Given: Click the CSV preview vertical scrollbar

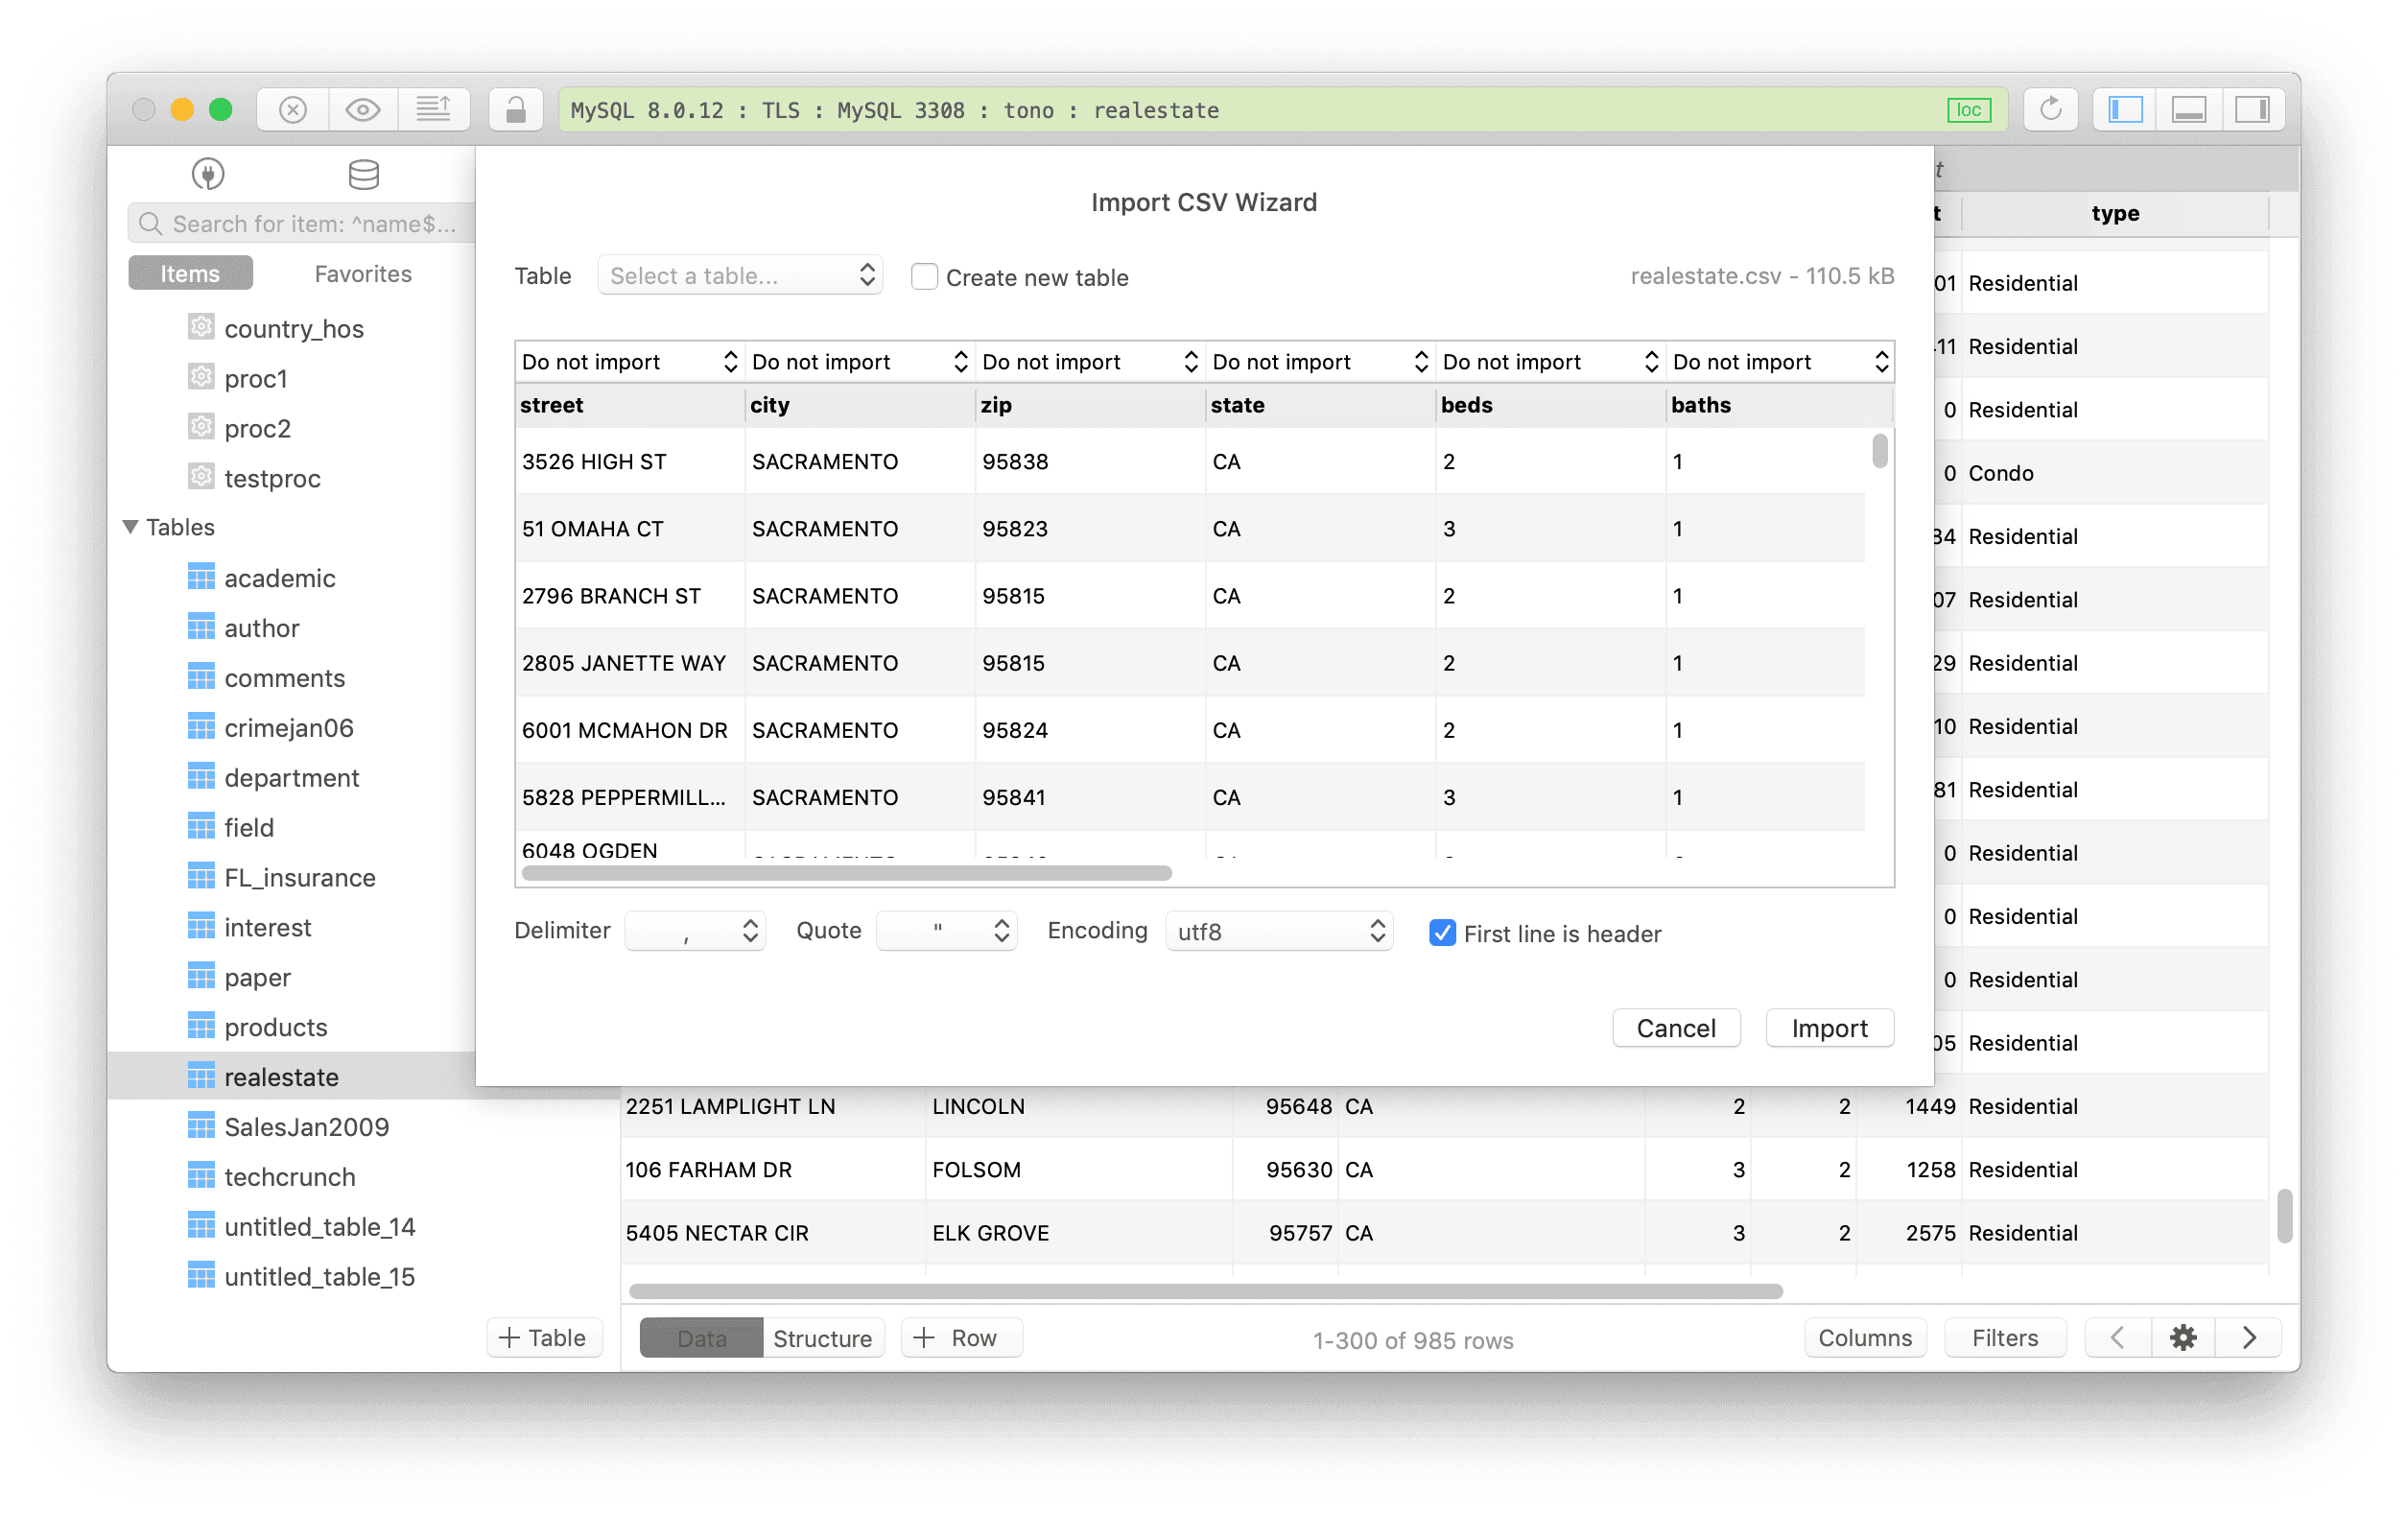Looking at the screenshot, I should 1880,450.
